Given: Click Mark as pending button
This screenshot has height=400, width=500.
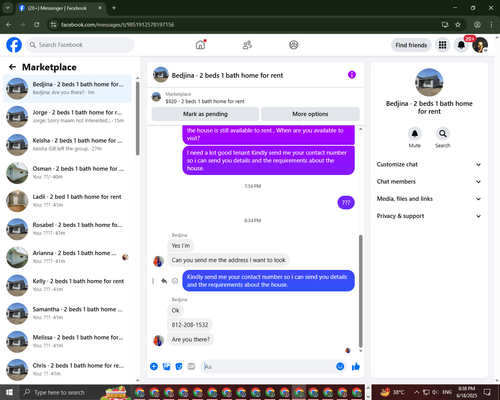Looking at the screenshot, I should tap(205, 114).
